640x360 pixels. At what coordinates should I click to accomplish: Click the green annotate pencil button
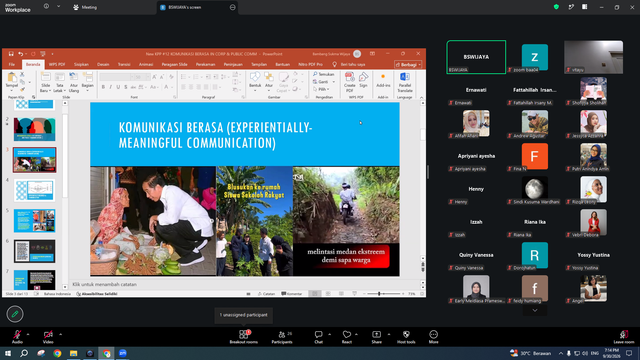tap(15, 314)
